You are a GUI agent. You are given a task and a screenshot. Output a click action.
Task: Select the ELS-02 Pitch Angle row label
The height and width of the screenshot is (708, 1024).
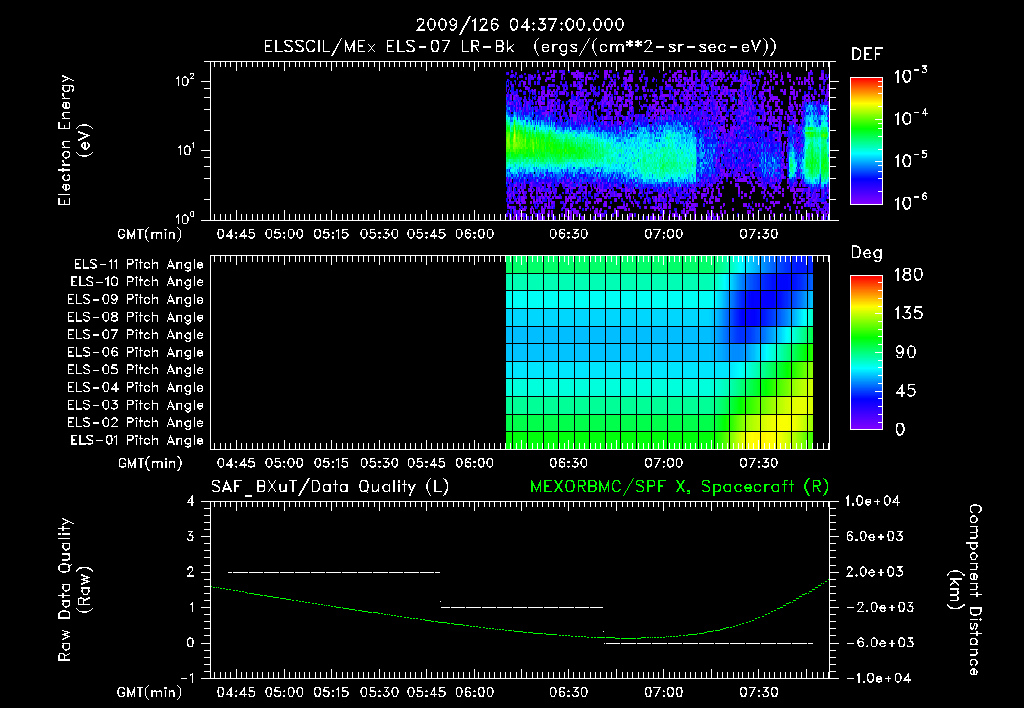point(135,423)
